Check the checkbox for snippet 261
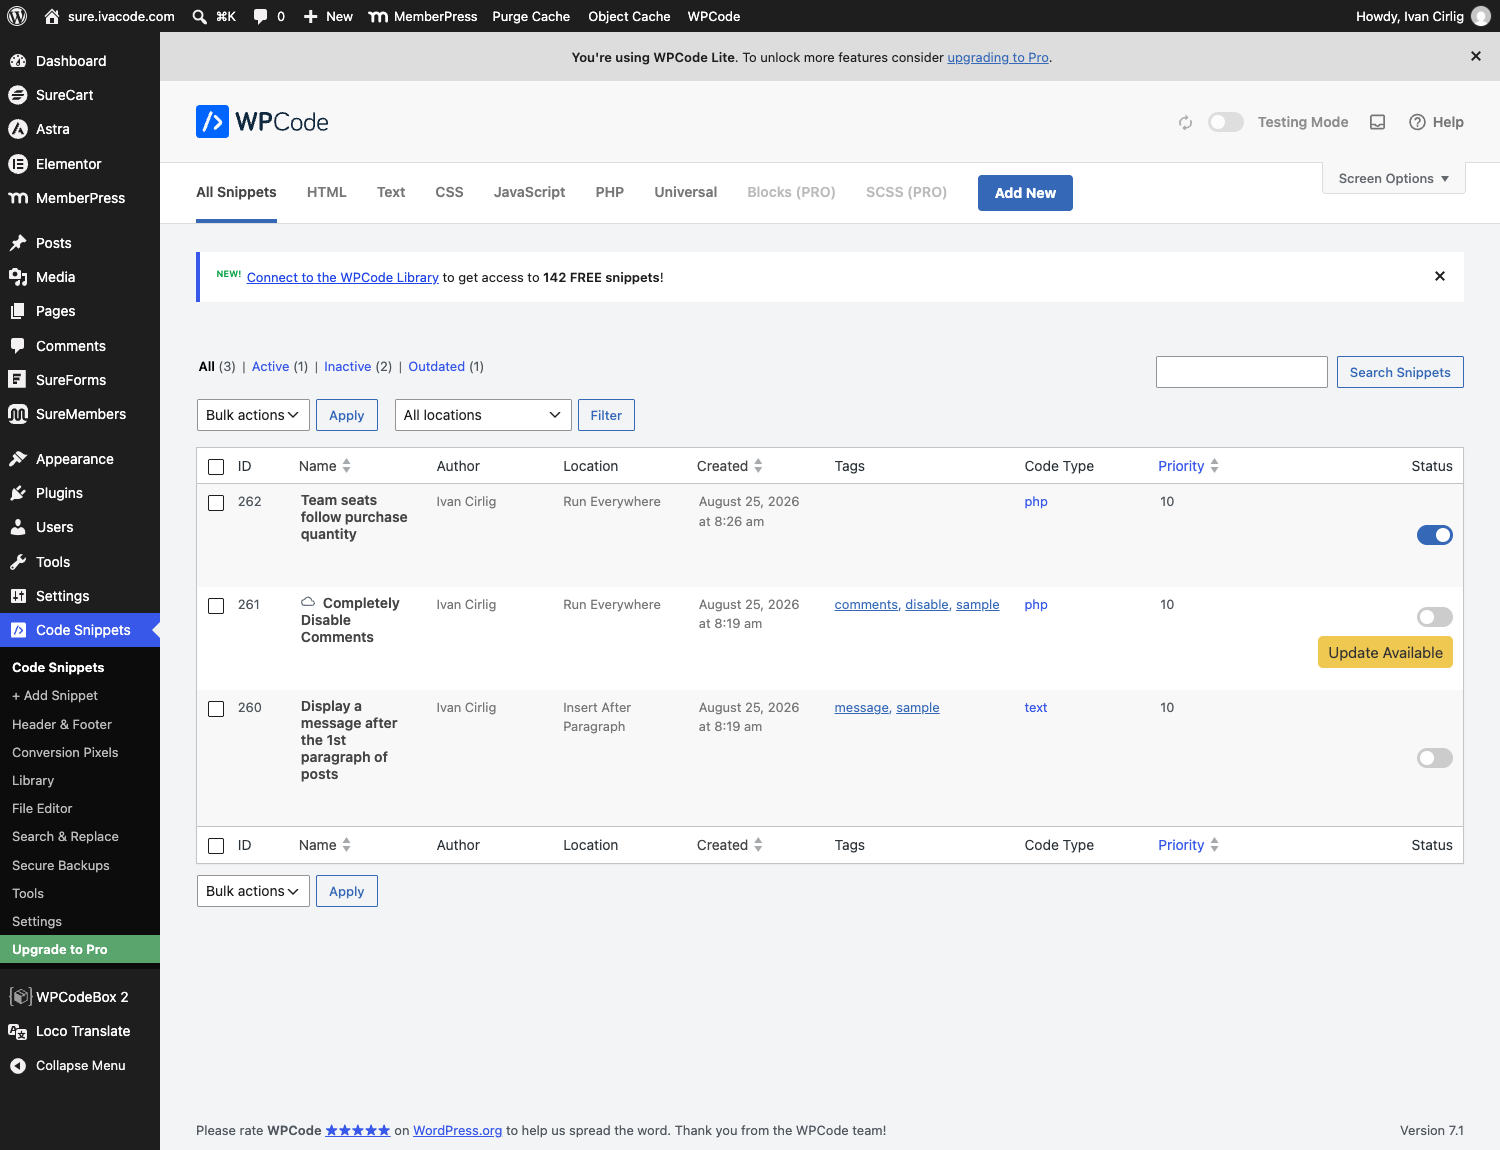This screenshot has height=1150, width=1500. click(216, 606)
